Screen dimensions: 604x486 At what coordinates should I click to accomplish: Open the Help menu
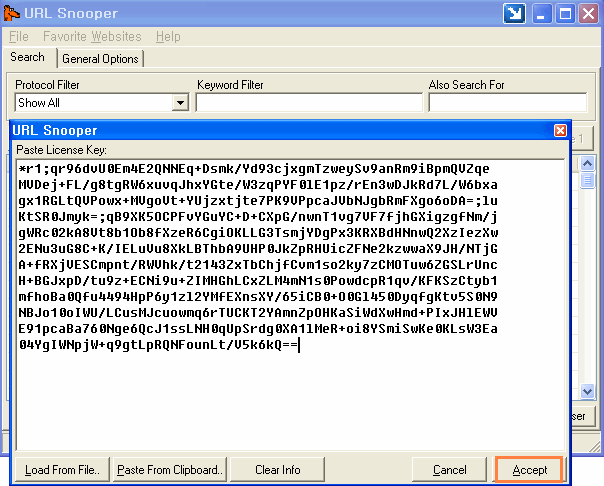tap(168, 37)
